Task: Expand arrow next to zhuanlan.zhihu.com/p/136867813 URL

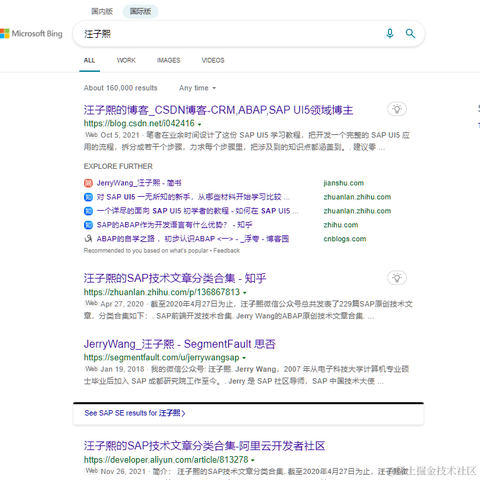Action: point(245,293)
